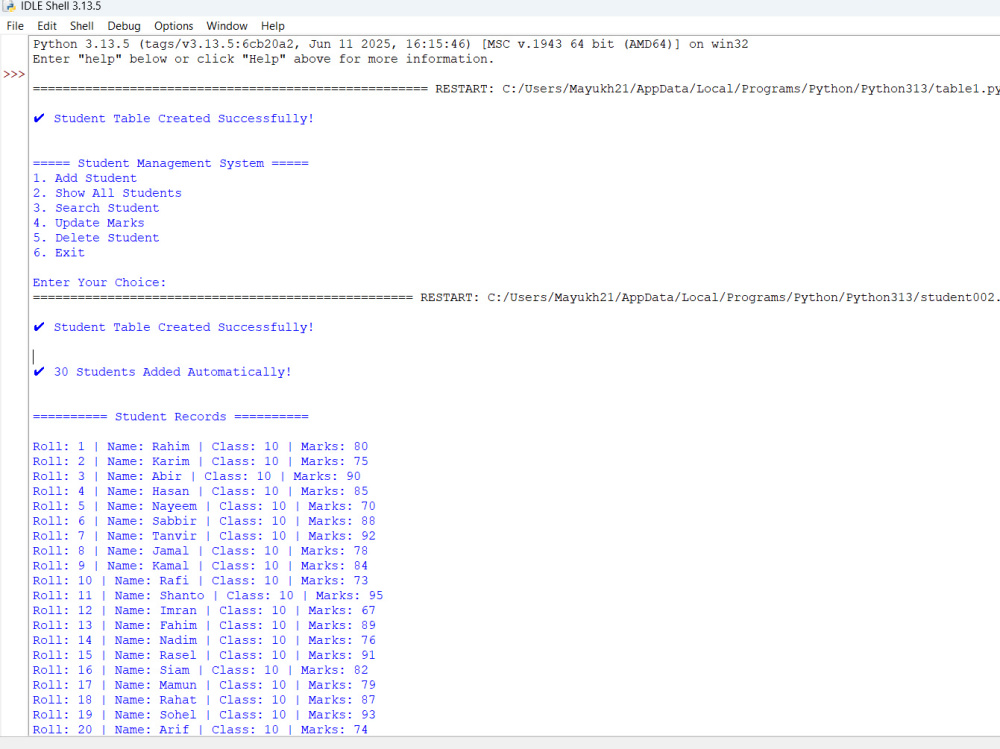This screenshot has width=1000, height=749.
Task: Click the Roll: 9 Kamal record
Action: 200,566
